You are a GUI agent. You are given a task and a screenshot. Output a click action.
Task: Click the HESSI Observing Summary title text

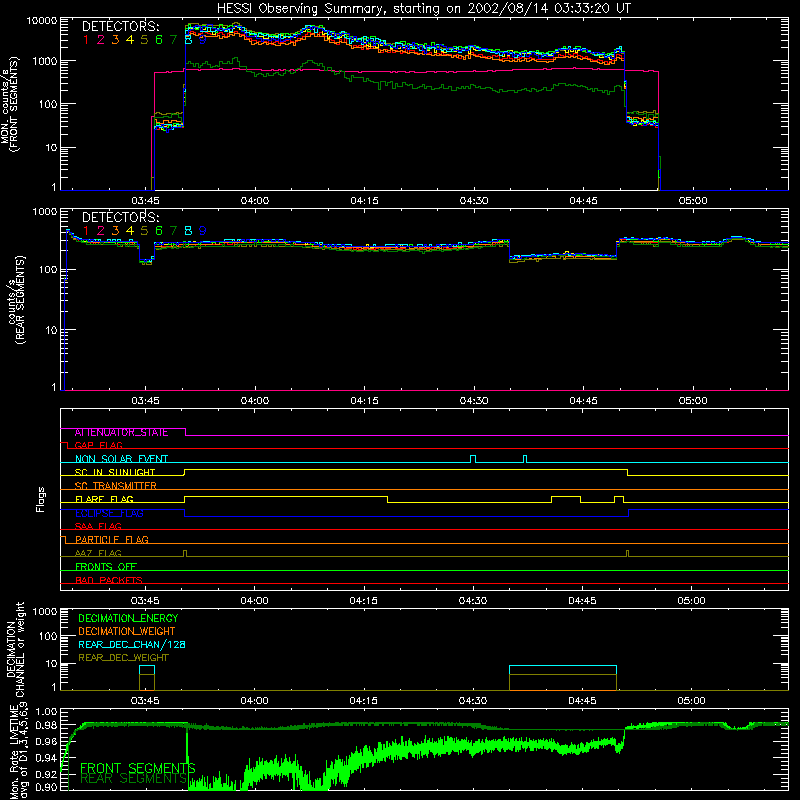(x=423, y=8)
